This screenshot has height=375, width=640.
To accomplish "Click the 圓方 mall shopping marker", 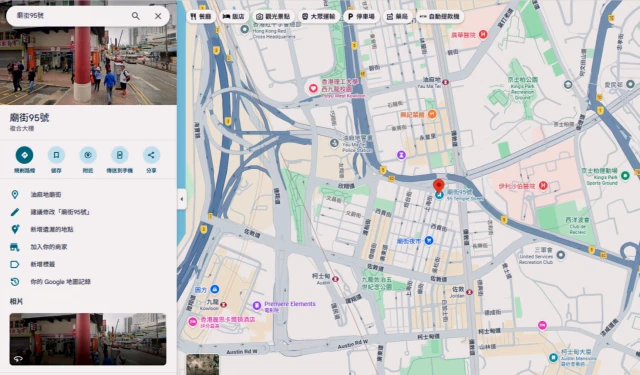I will pos(215,289).
